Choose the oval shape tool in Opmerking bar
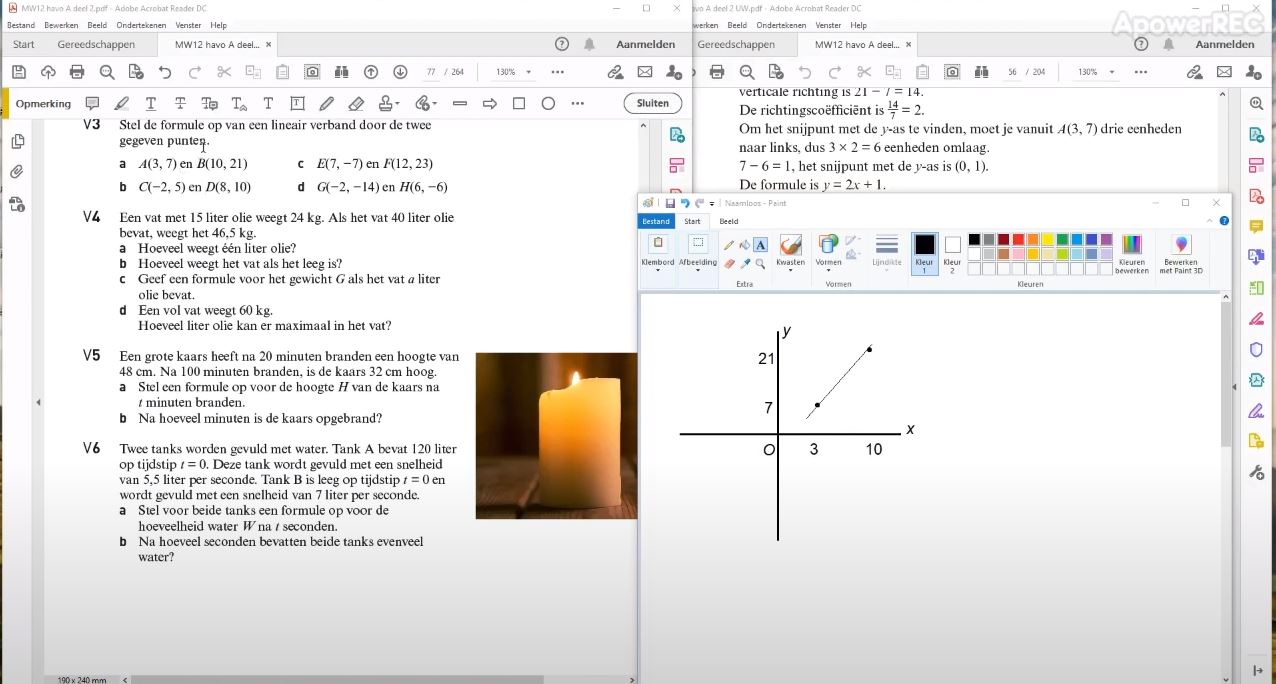The height and width of the screenshot is (684, 1276). click(x=548, y=103)
